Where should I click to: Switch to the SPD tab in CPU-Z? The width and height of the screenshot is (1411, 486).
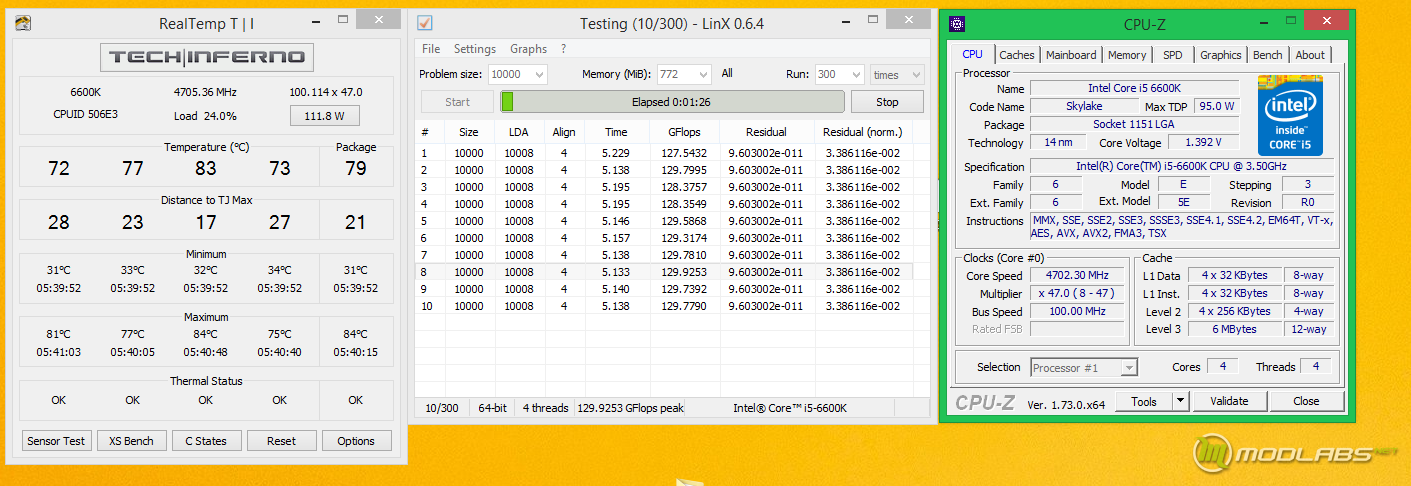pos(1173,55)
